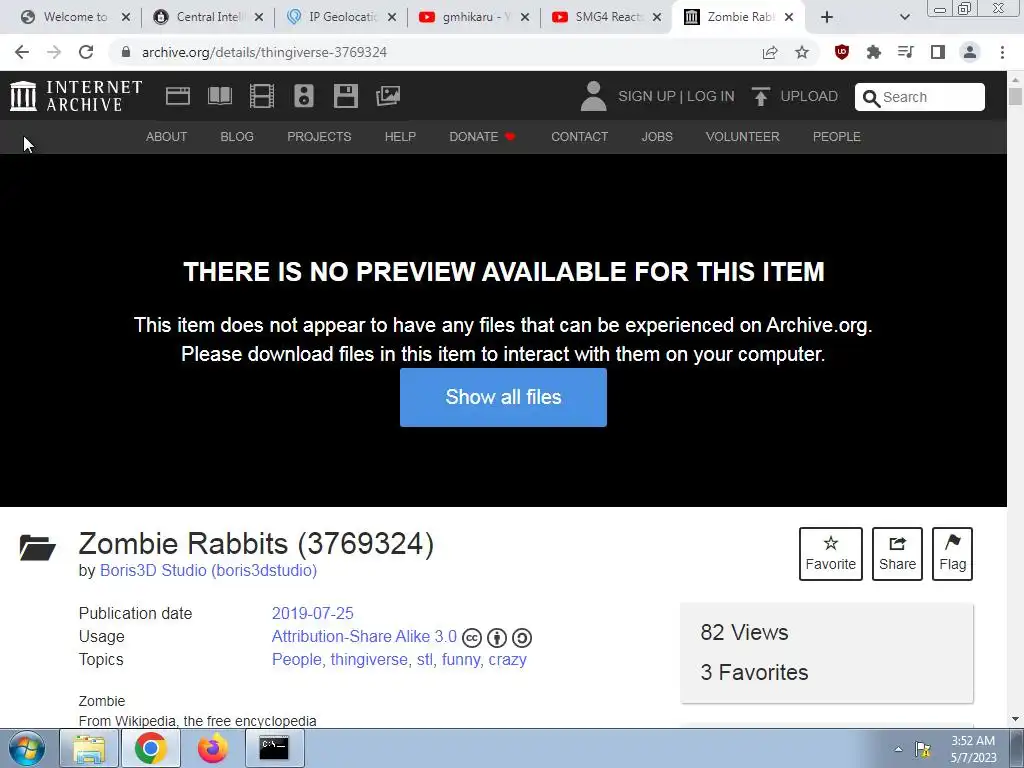
Task: Open the Attribution-Share Alike 3.0 license link
Action: pyautogui.click(x=364, y=636)
